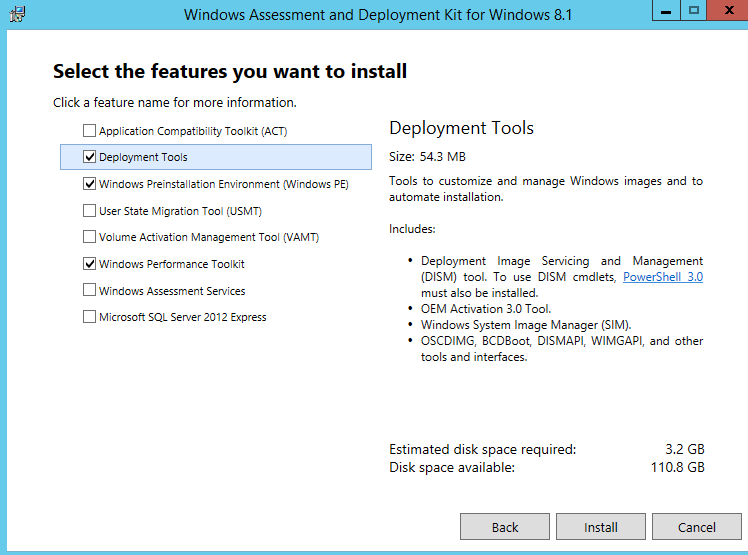
Task: Click the installer icon in the title bar
Action: [x=17, y=14]
